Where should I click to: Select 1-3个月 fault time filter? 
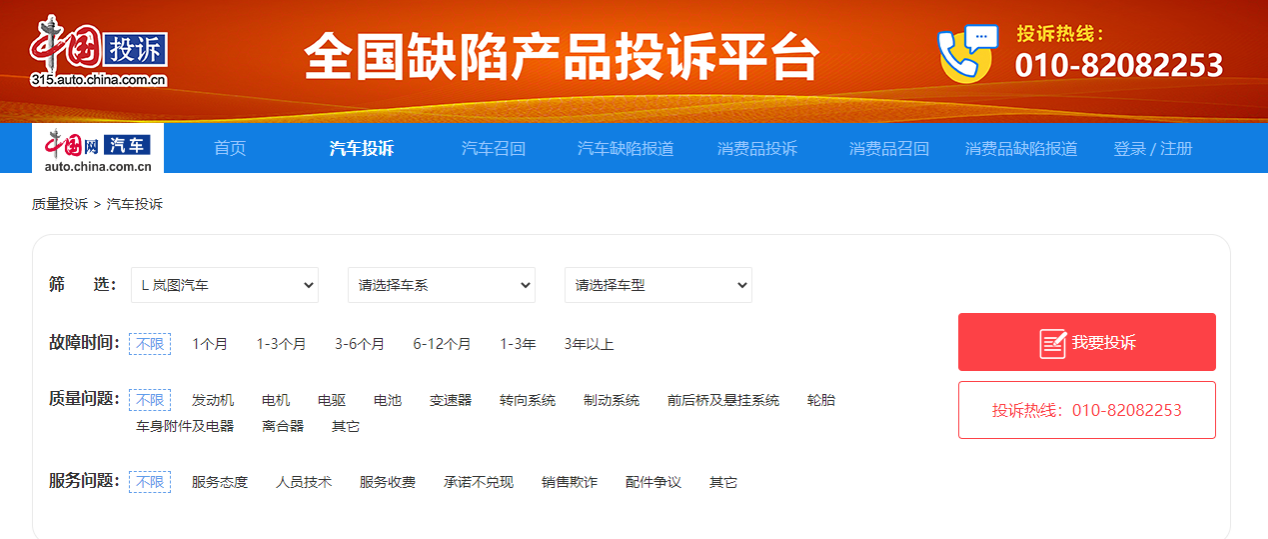click(281, 344)
